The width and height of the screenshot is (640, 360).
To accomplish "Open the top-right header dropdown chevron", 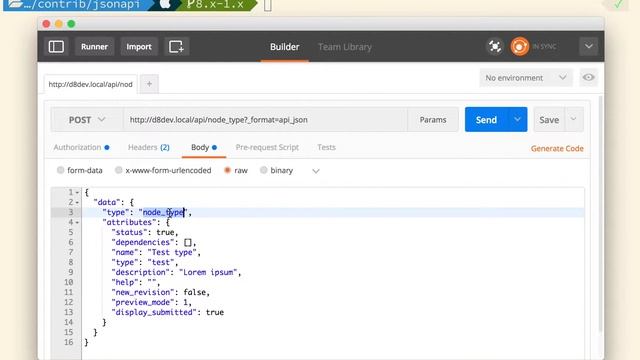I will [x=589, y=47].
